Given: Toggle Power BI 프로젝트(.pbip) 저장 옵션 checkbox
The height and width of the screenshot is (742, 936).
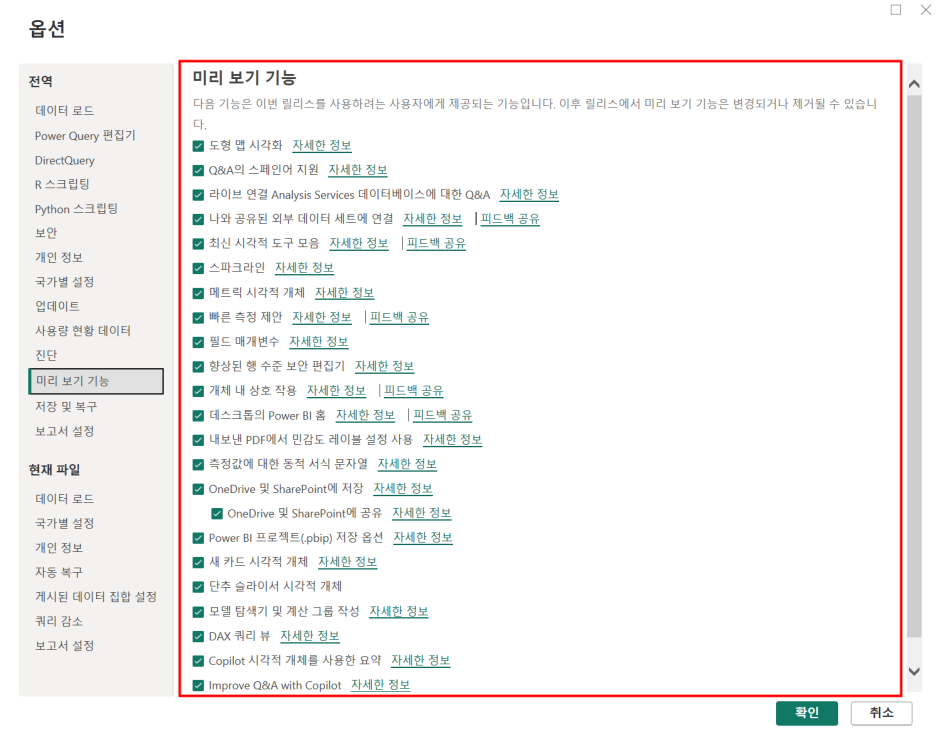Looking at the screenshot, I should click(x=198, y=538).
